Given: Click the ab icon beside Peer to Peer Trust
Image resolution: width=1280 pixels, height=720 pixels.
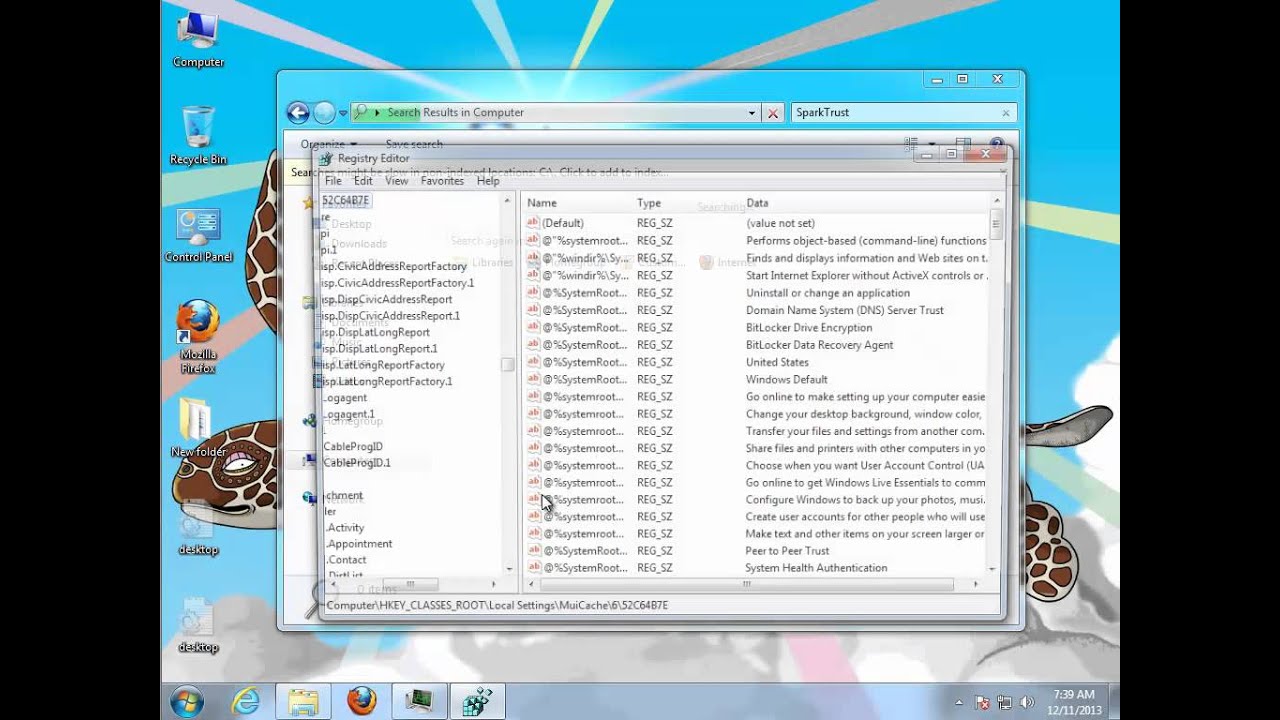Looking at the screenshot, I should (x=533, y=551).
